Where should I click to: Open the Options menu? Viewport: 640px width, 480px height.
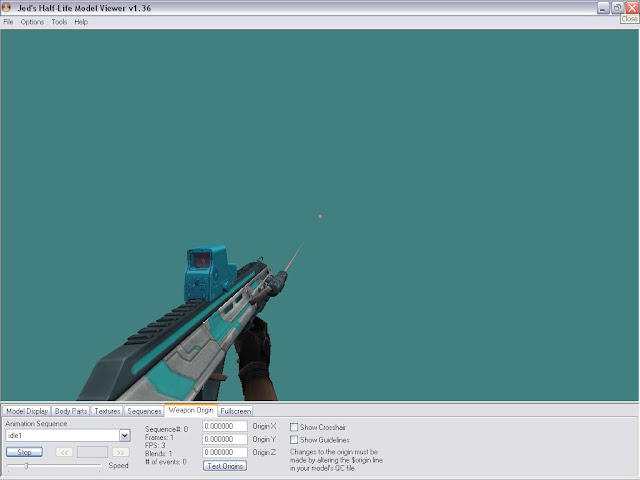pyautogui.click(x=32, y=22)
